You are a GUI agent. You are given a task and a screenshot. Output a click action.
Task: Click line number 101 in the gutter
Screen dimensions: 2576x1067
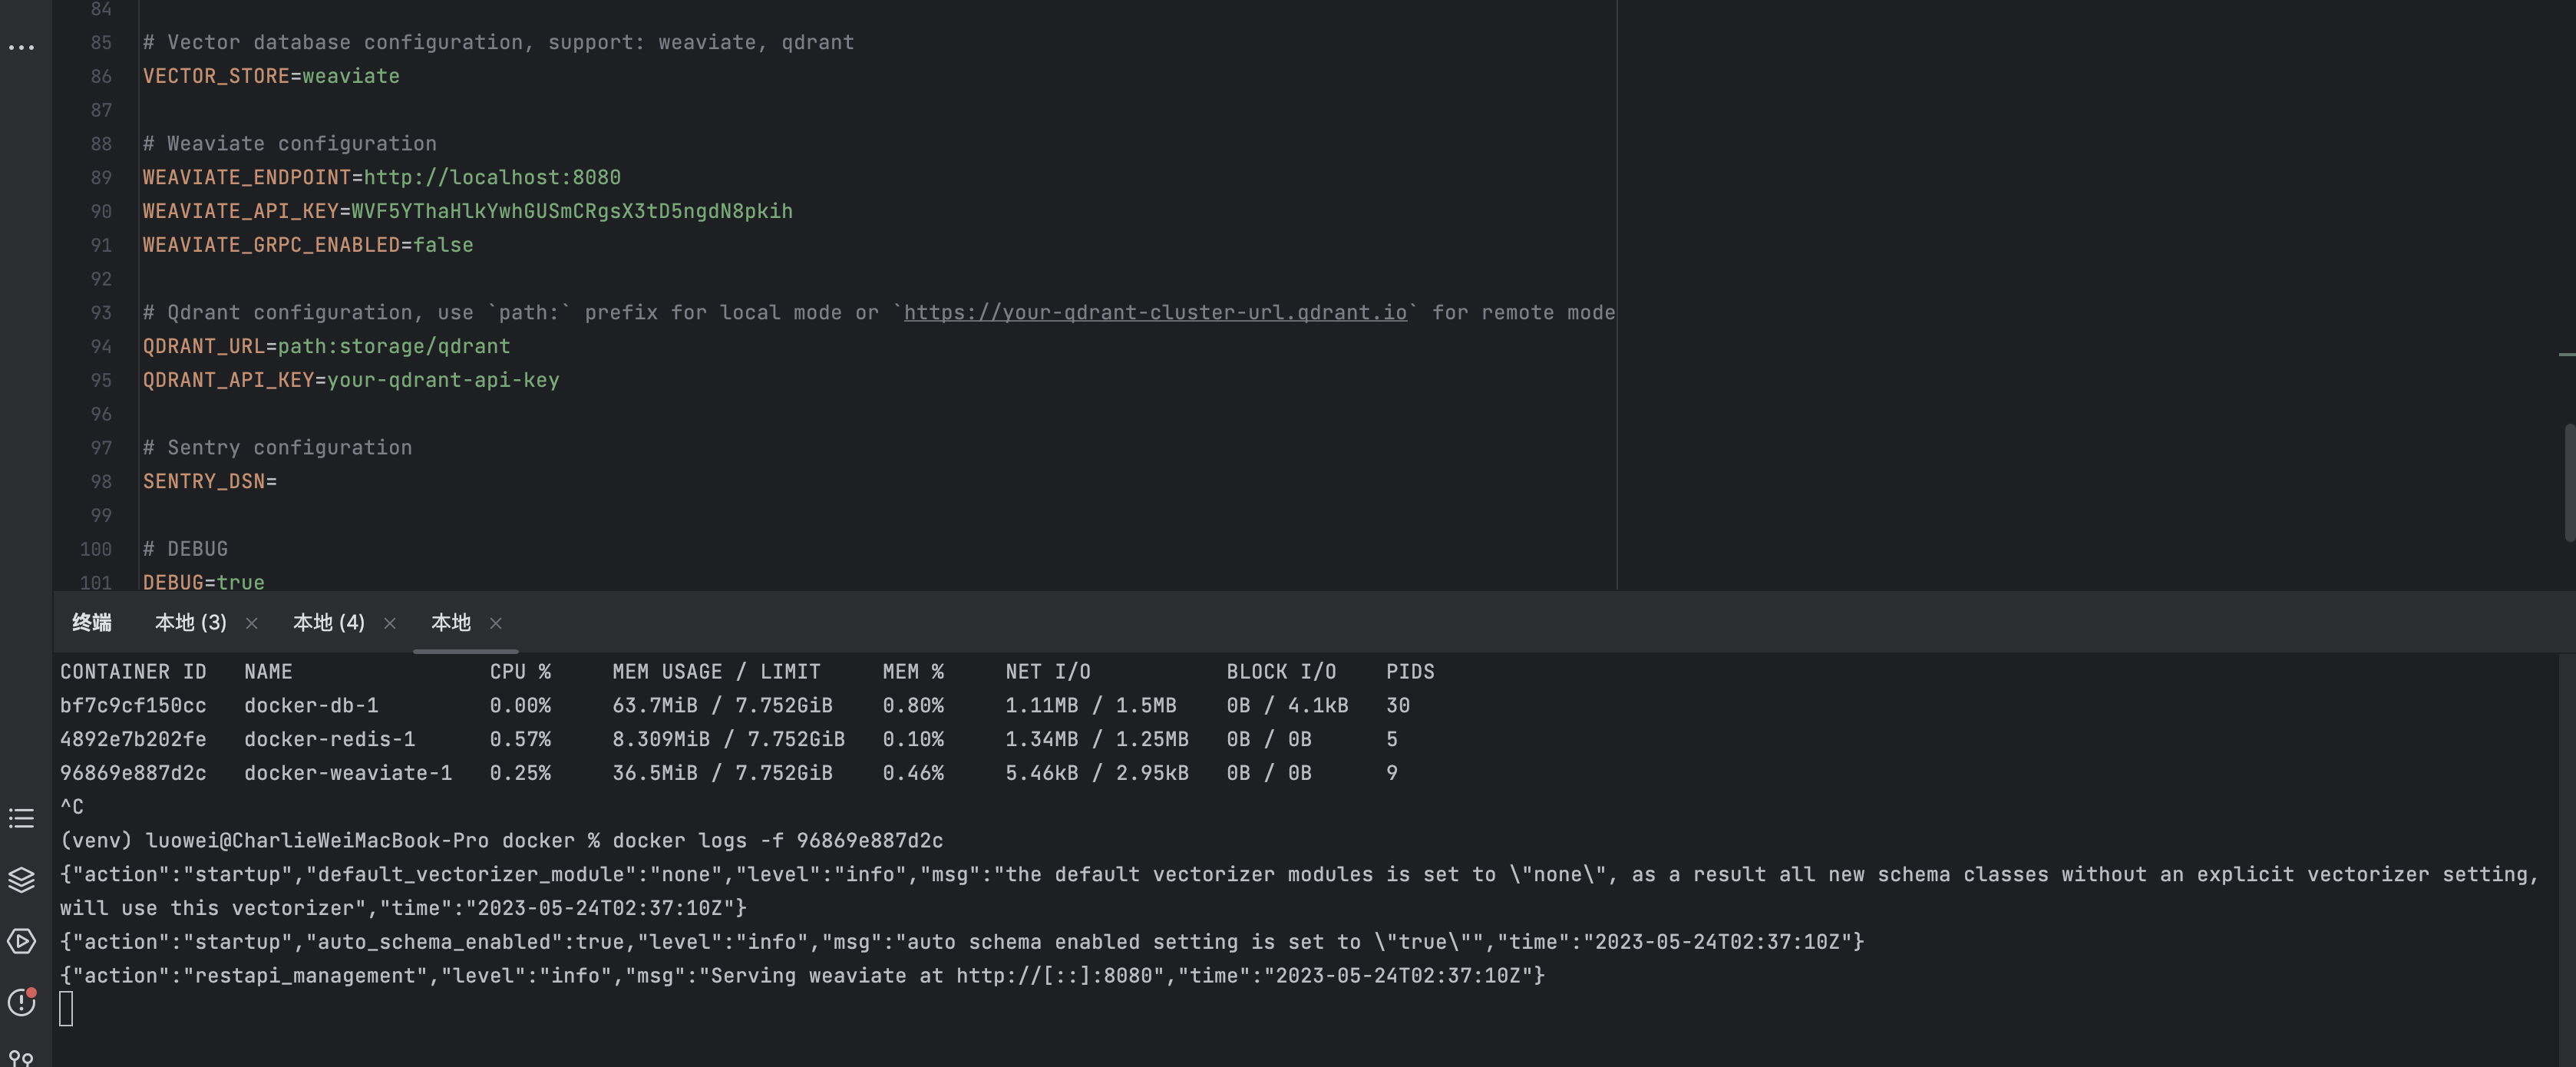tap(95, 582)
